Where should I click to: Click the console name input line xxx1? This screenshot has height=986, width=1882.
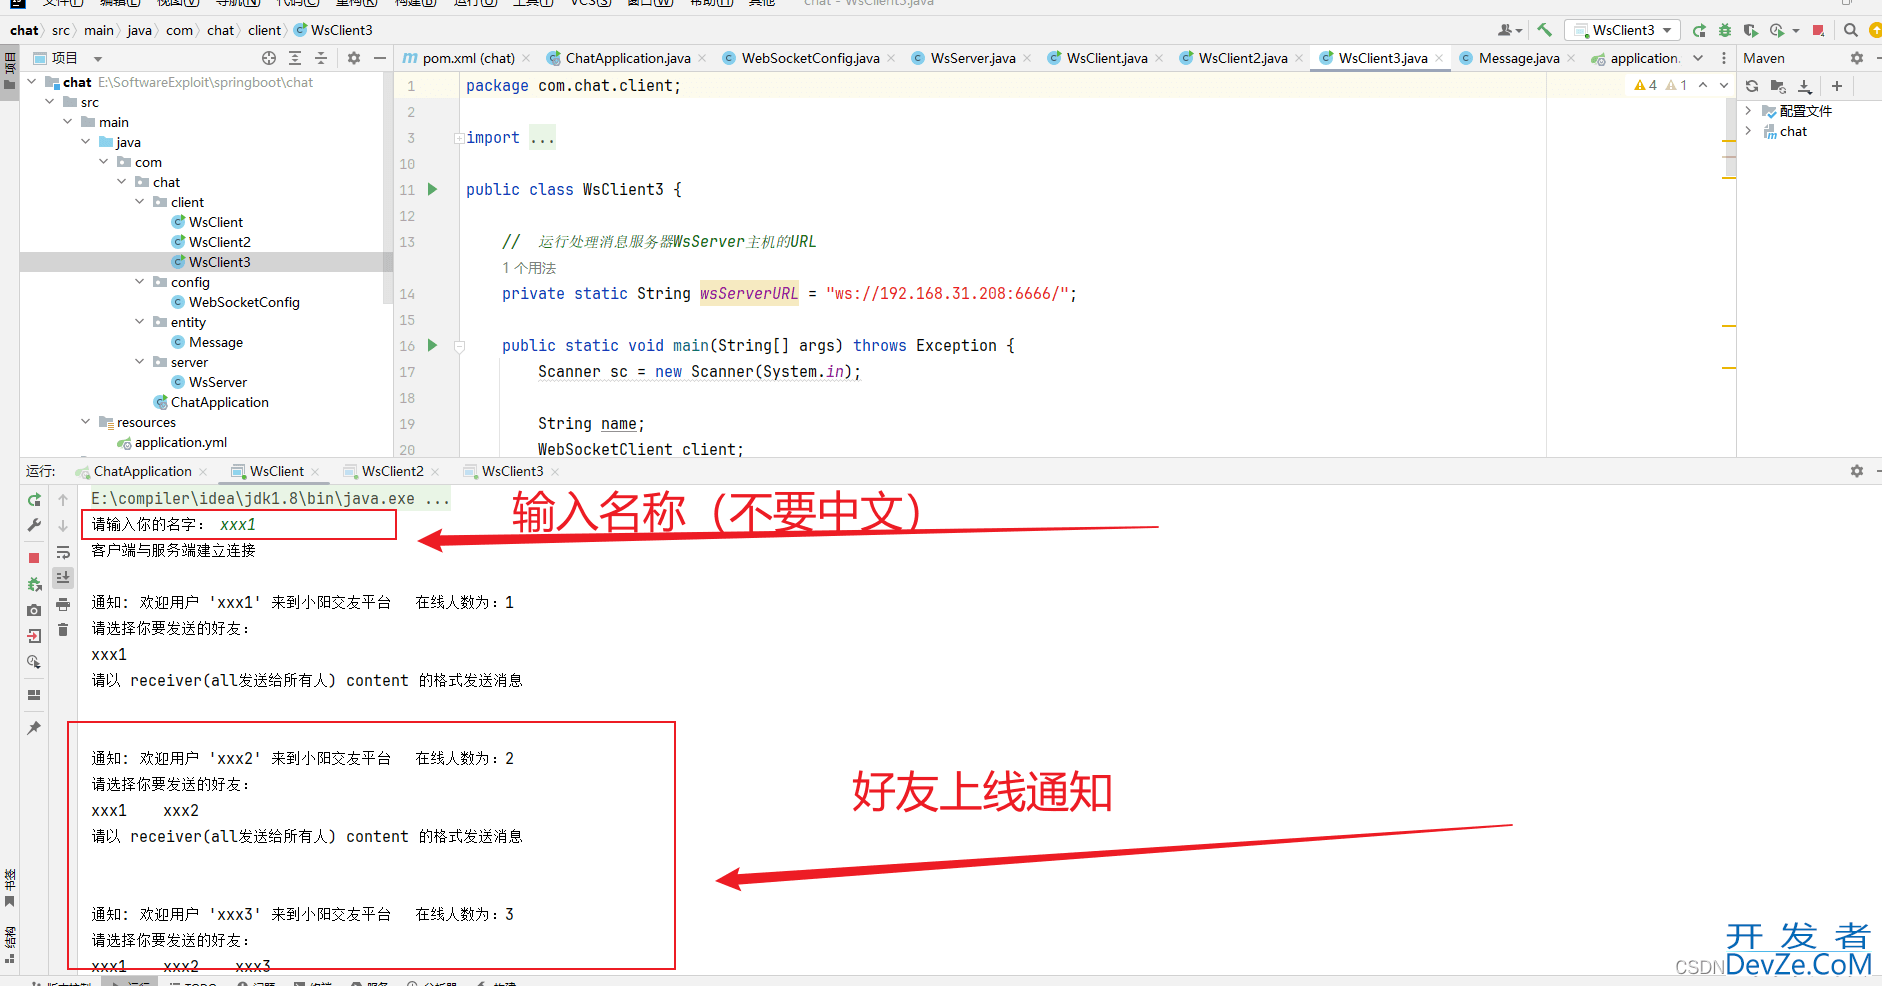click(x=239, y=524)
